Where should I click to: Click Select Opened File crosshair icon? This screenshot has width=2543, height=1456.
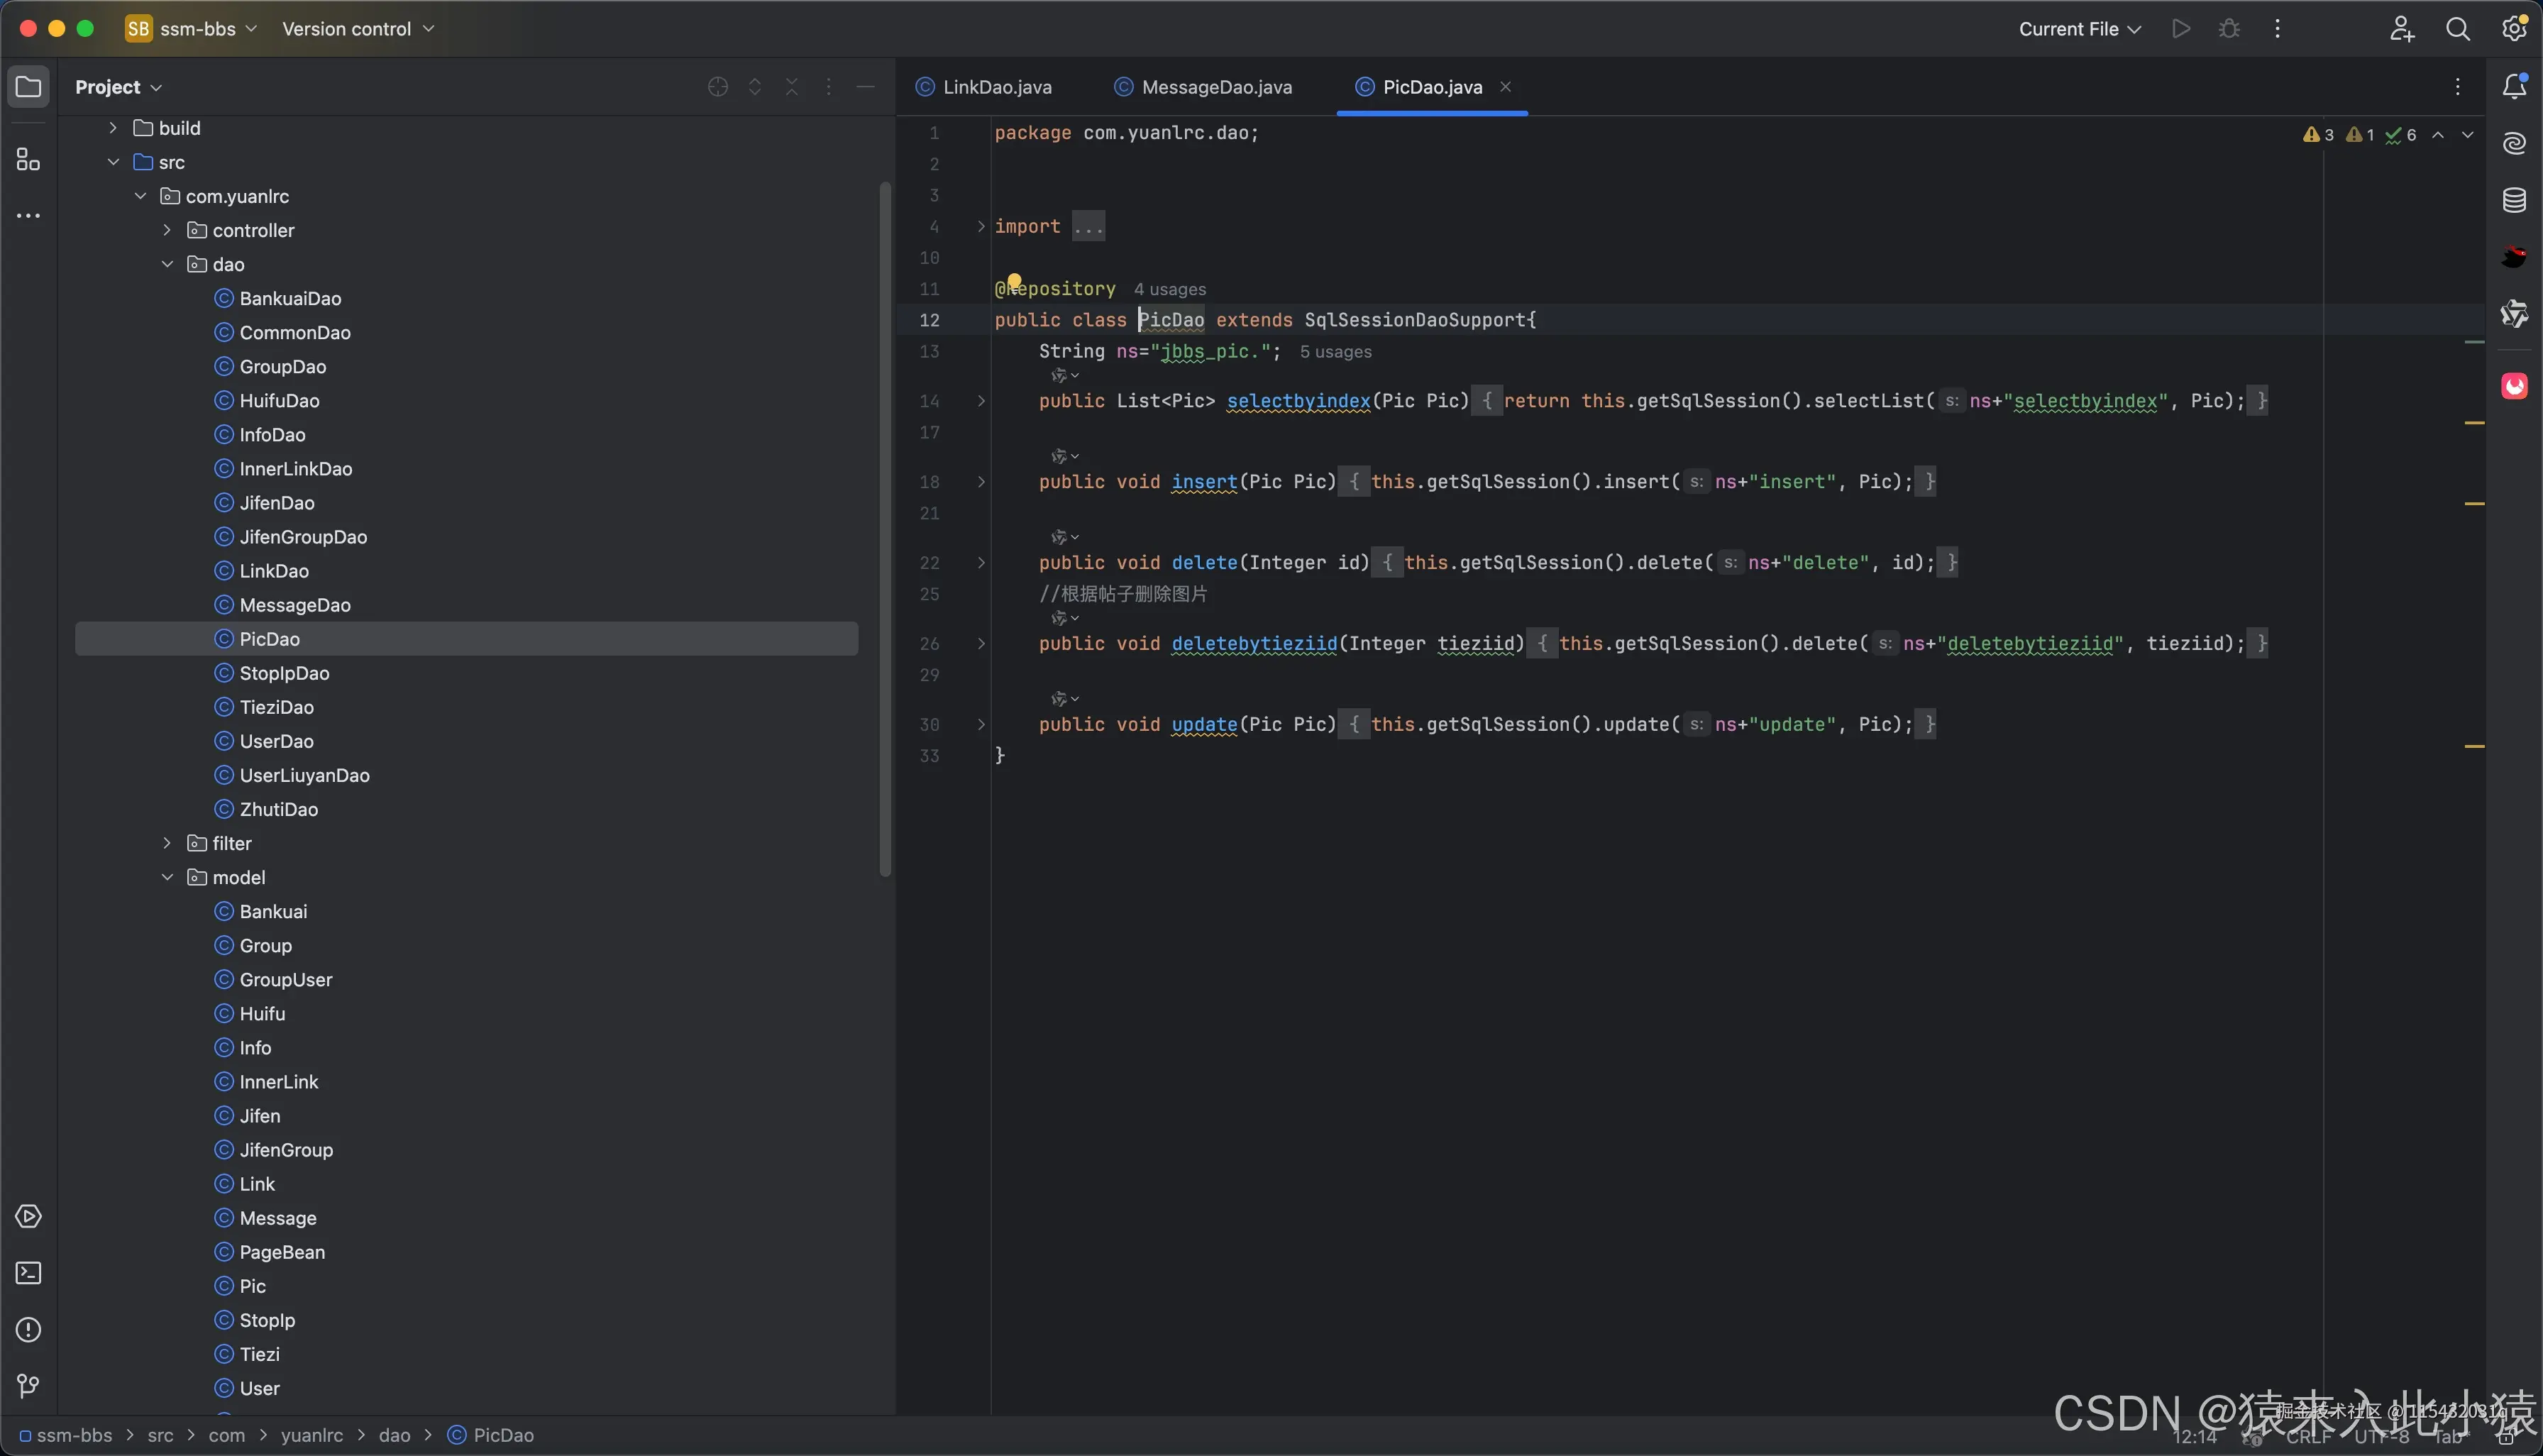point(717,87)
